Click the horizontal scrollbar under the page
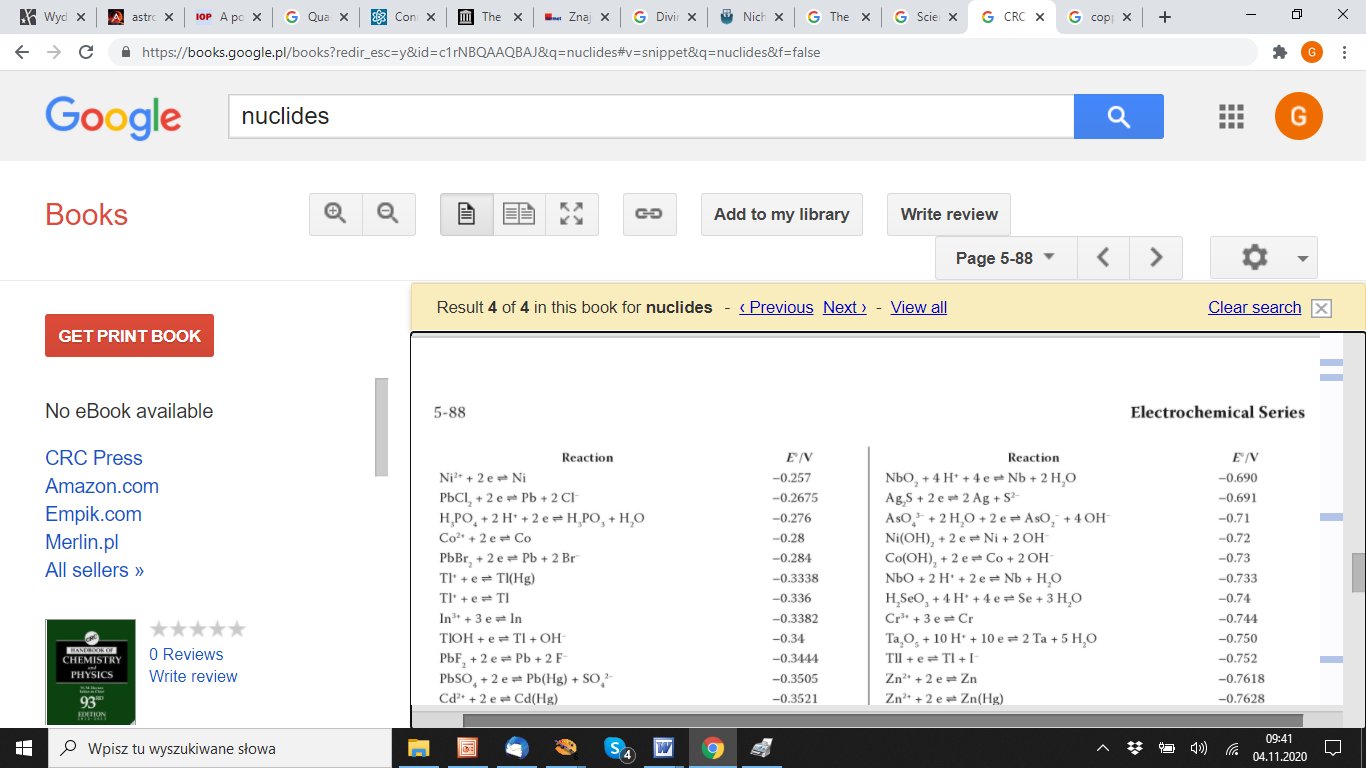 [x=882, y=719]
